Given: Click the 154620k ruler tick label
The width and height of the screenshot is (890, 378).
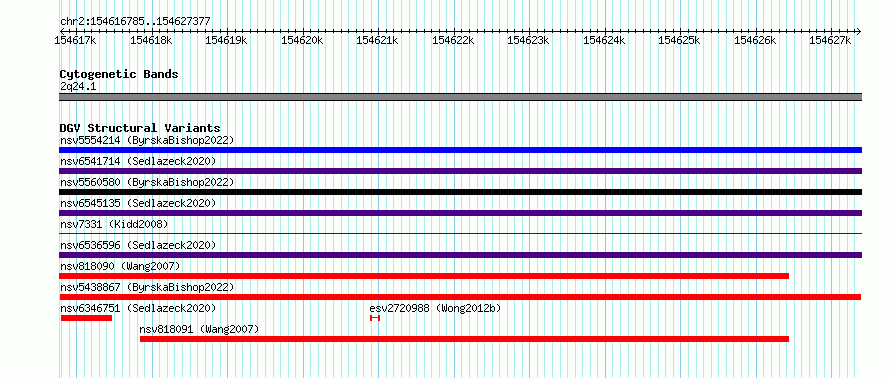Looking at the screenshot, I should tap(303, 40).
